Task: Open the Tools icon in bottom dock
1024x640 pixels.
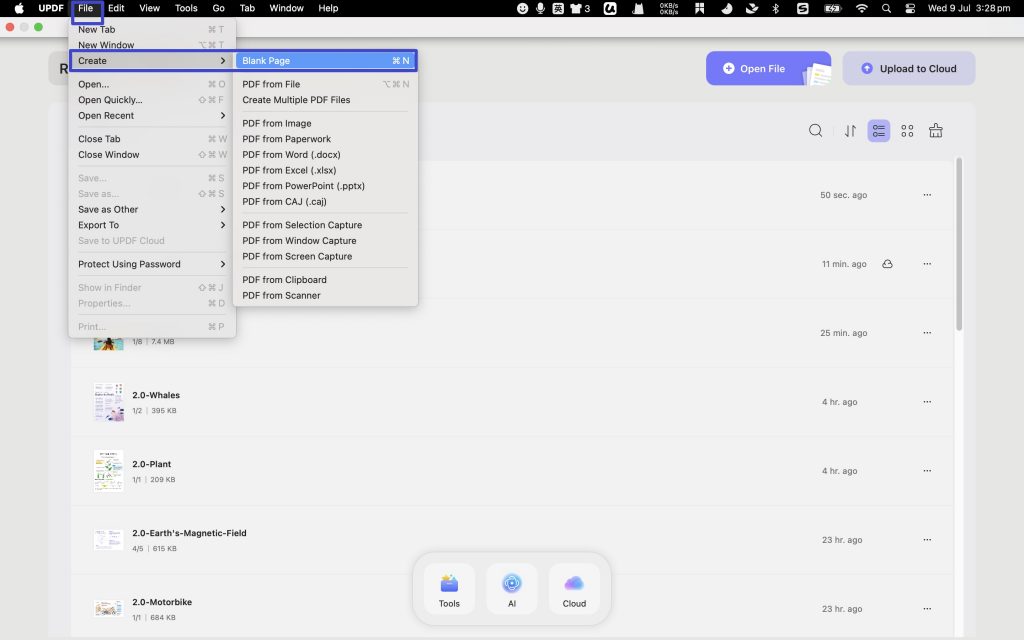Action: (x=449, y=590)
